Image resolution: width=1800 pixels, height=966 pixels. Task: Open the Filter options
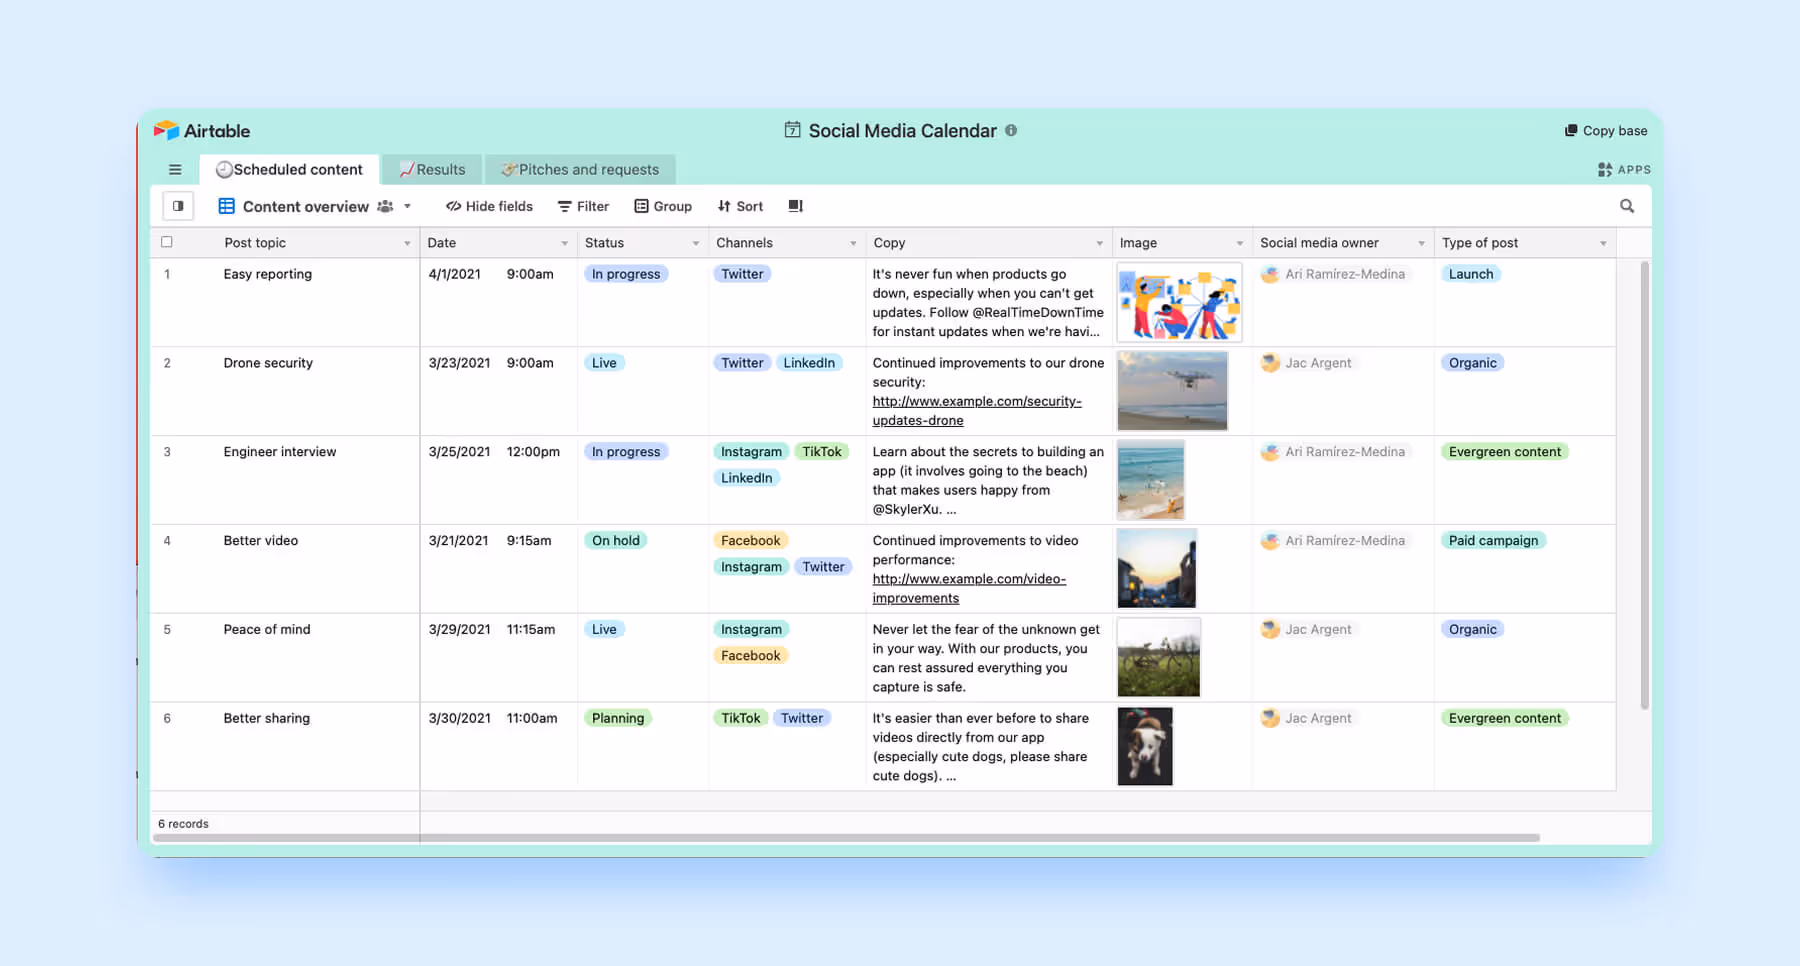pyautogui.click(x=583, y=206)
